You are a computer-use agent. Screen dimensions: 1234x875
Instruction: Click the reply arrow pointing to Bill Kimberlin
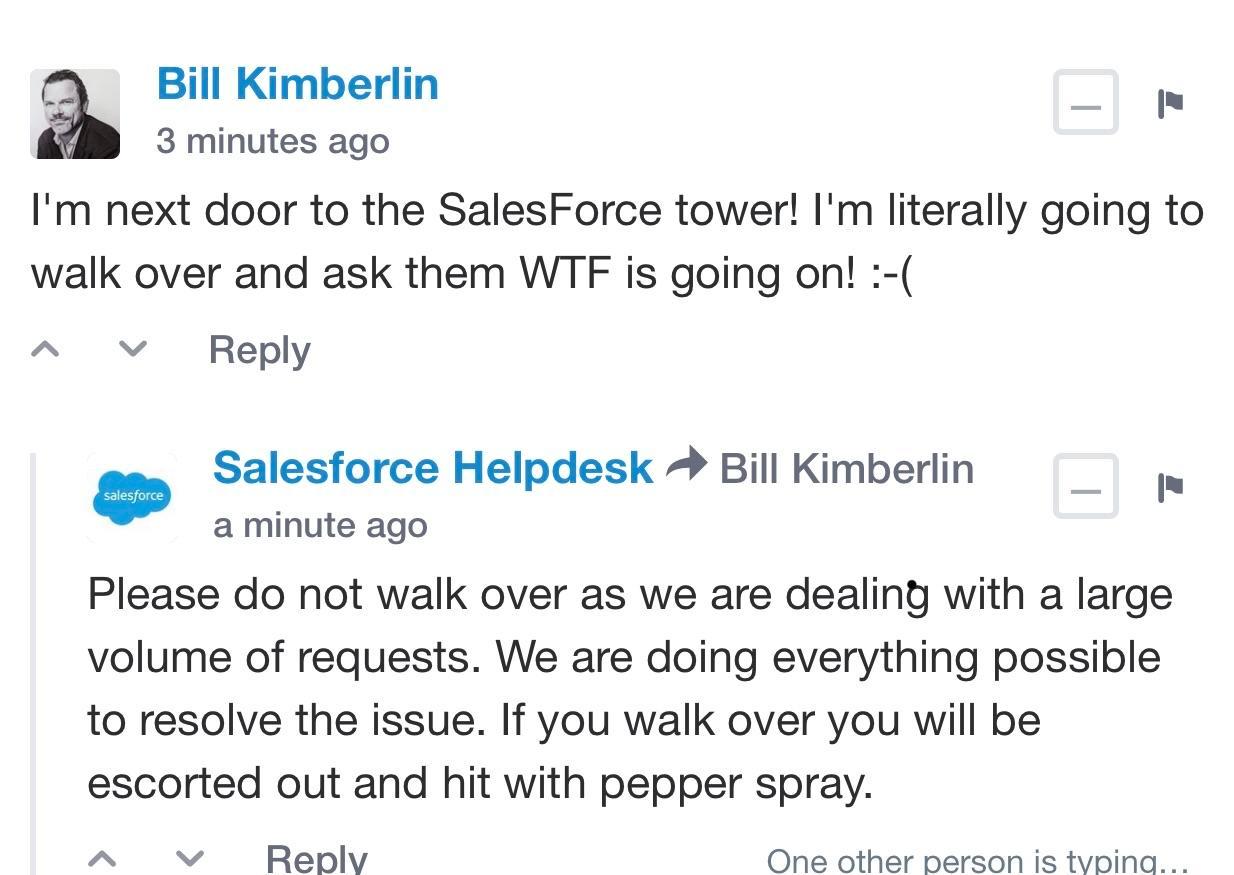tap(686, 466)
